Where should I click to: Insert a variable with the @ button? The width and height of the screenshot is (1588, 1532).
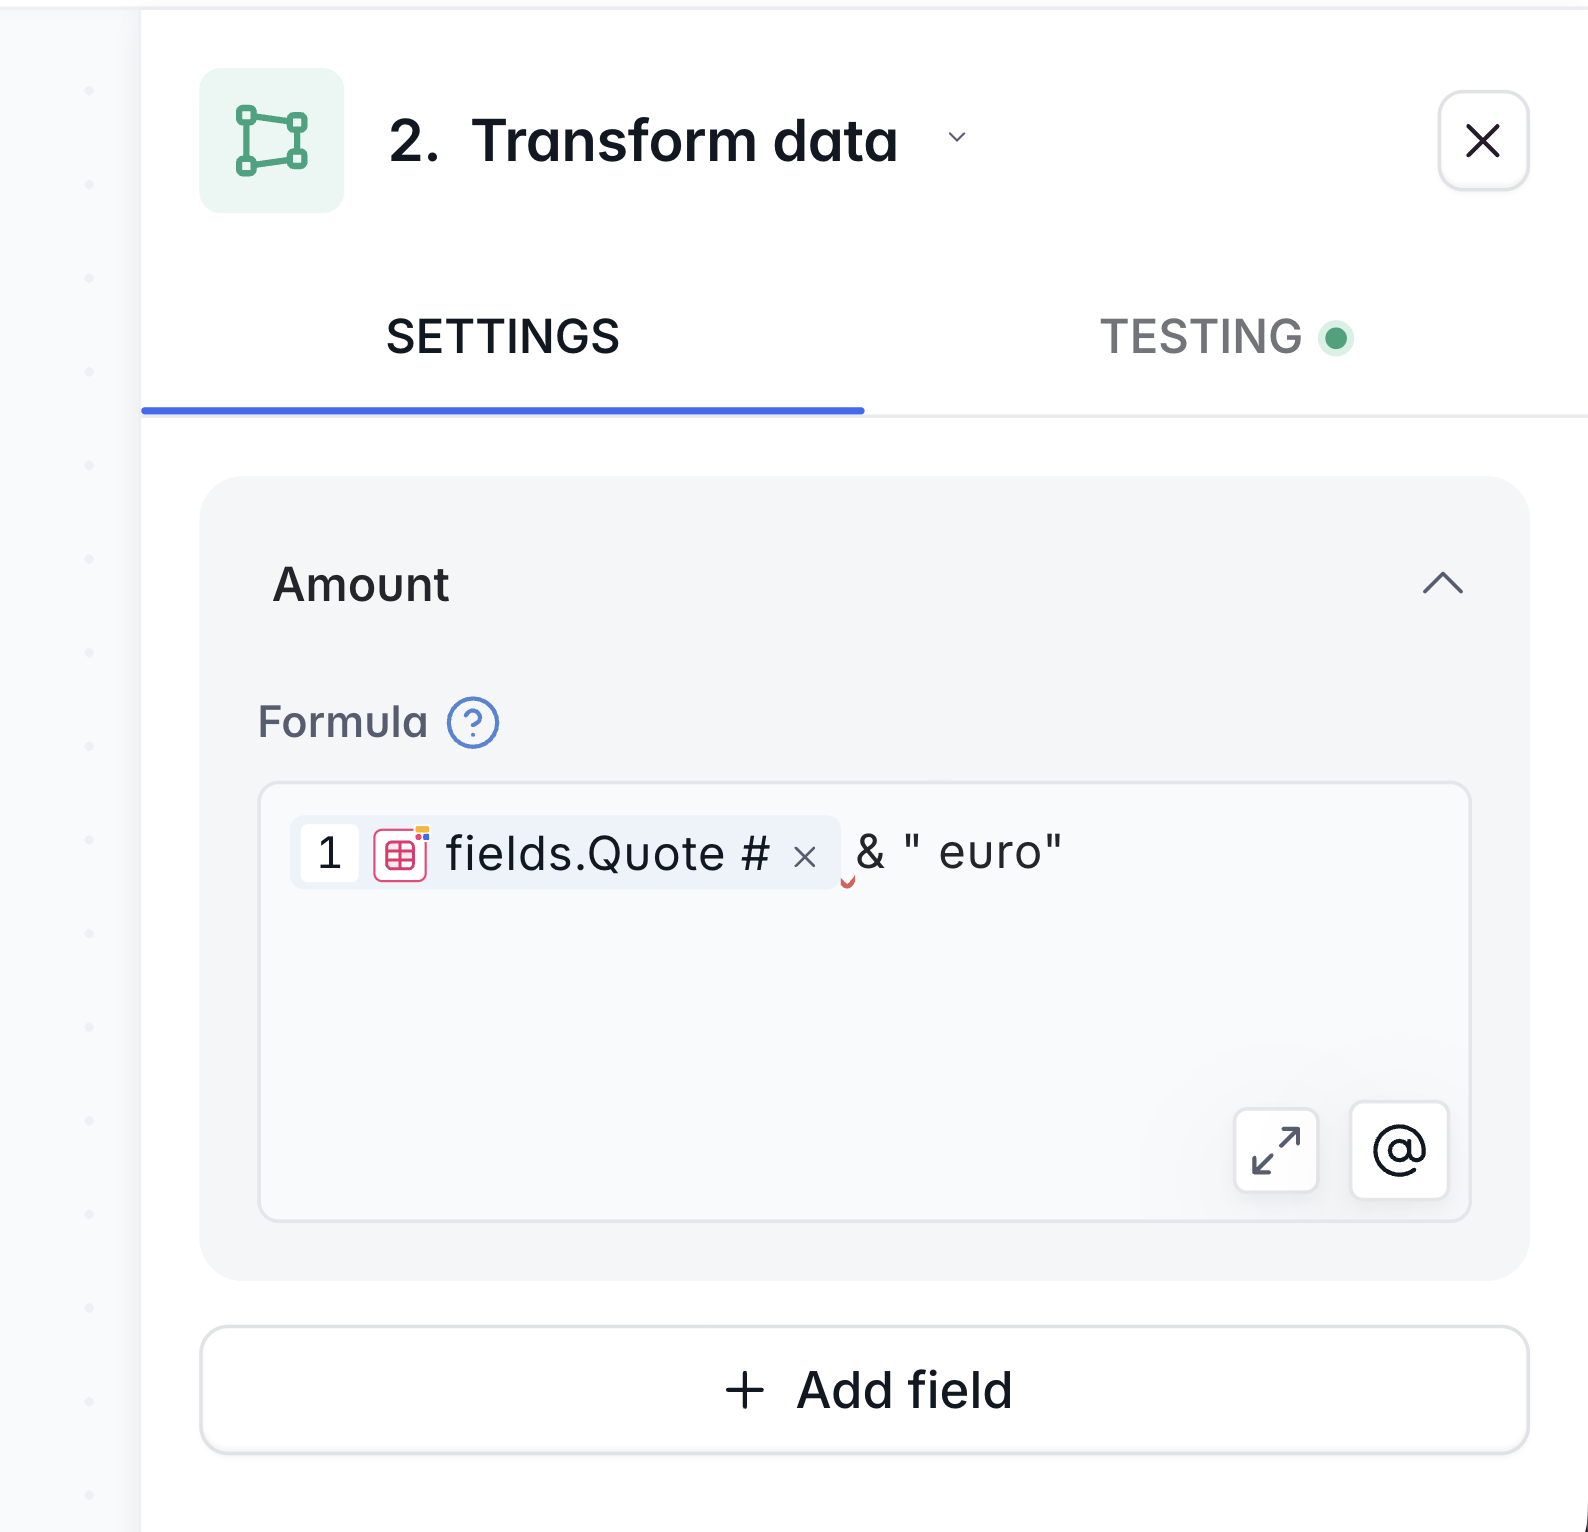click(x=1398, y=1150)
